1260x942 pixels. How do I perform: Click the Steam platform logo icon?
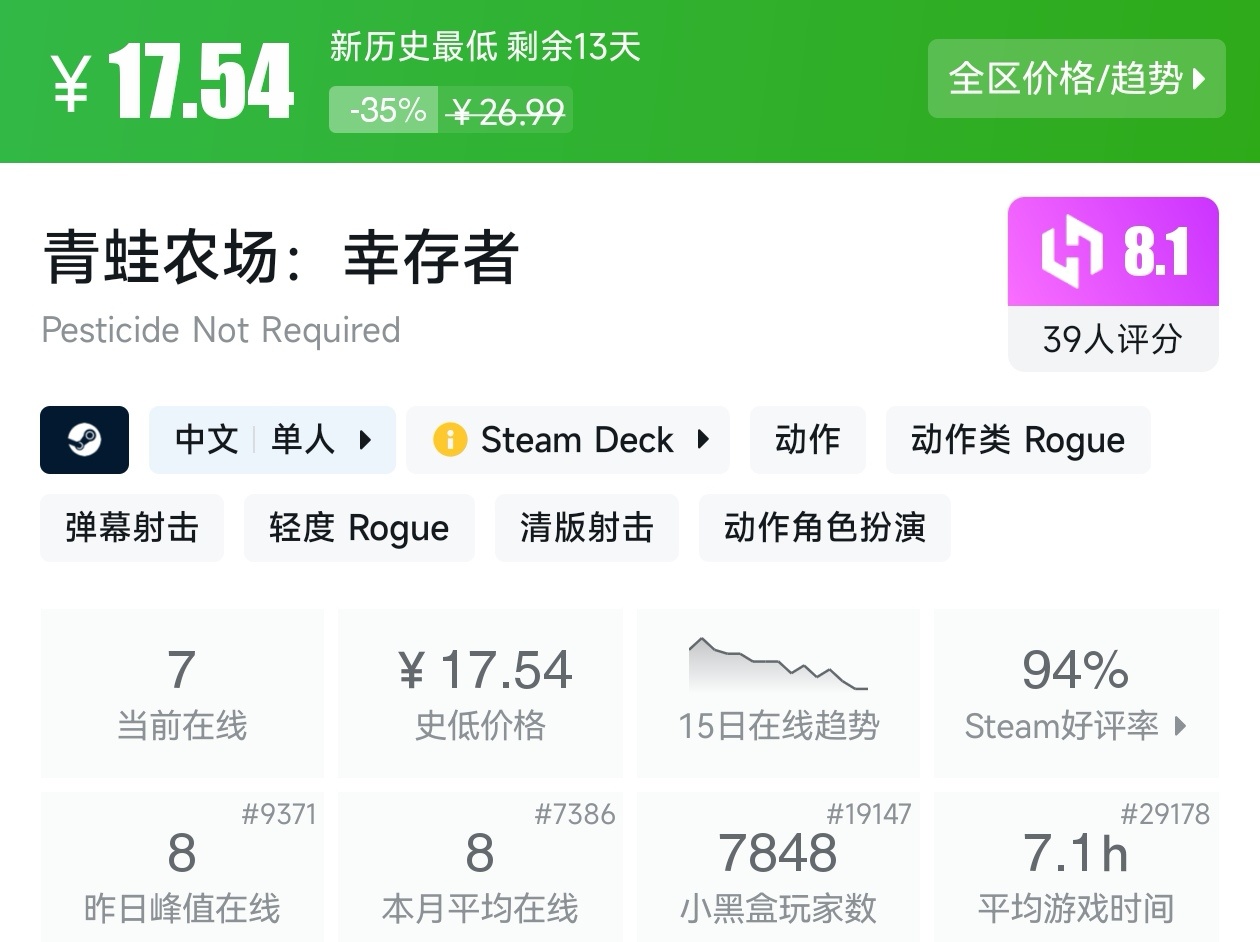pyautogui.click(x=84, y=440)
